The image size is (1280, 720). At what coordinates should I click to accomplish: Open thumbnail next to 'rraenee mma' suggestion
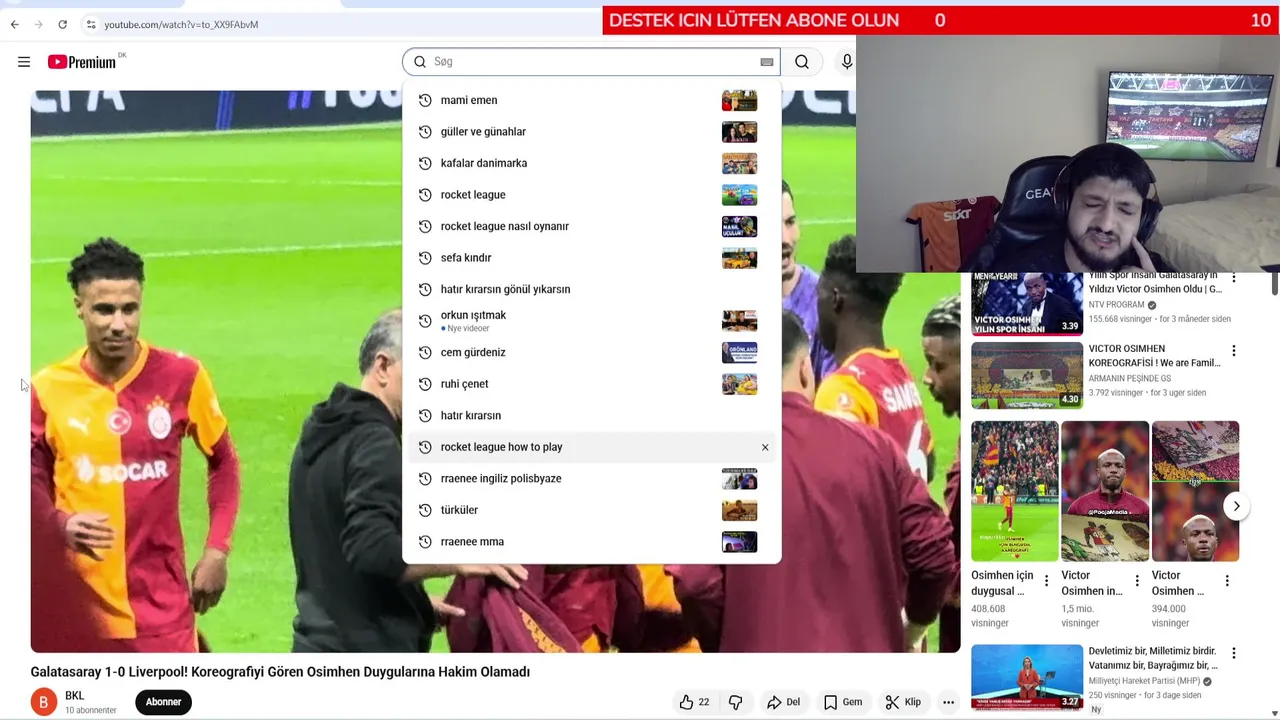[739, 541]
